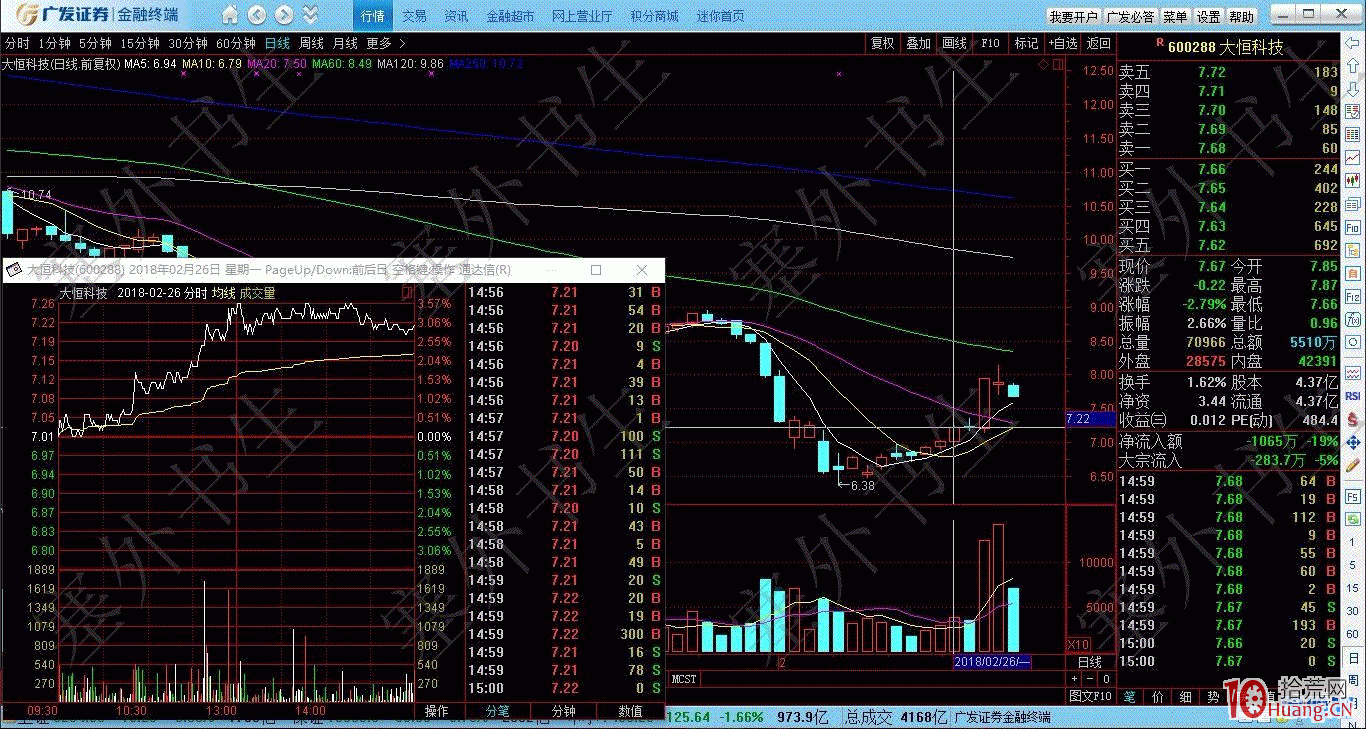Click the forward arrow navigation icon
1366x729 pixels.
284,15
